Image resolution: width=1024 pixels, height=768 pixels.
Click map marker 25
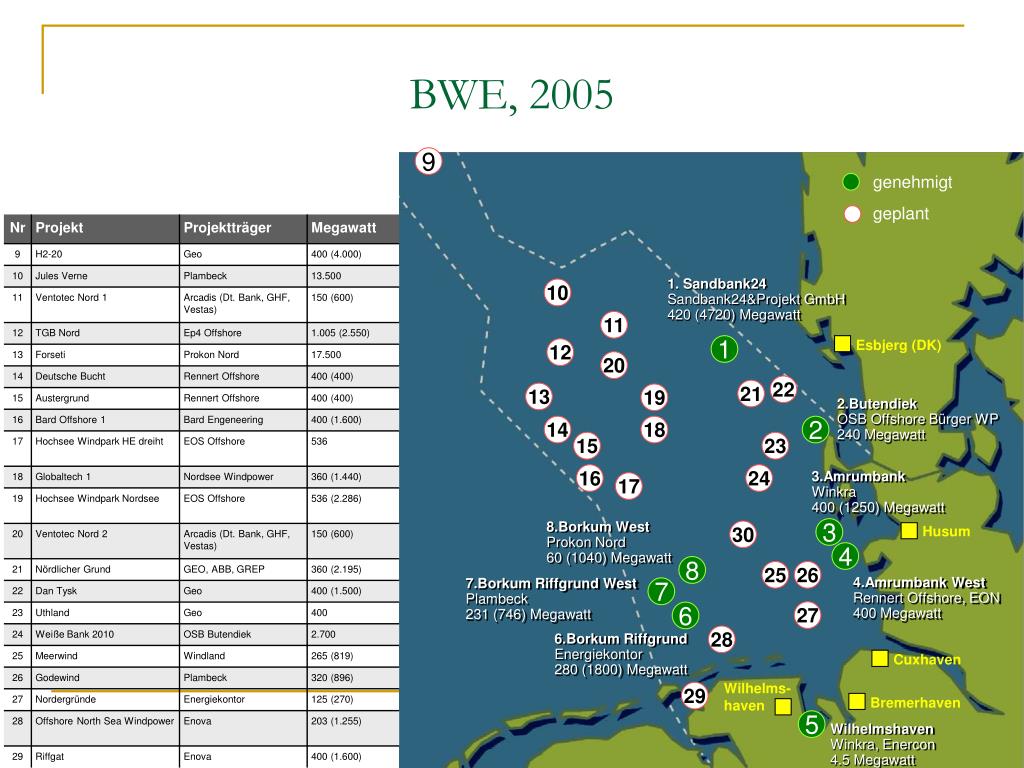tap(775, 575)
